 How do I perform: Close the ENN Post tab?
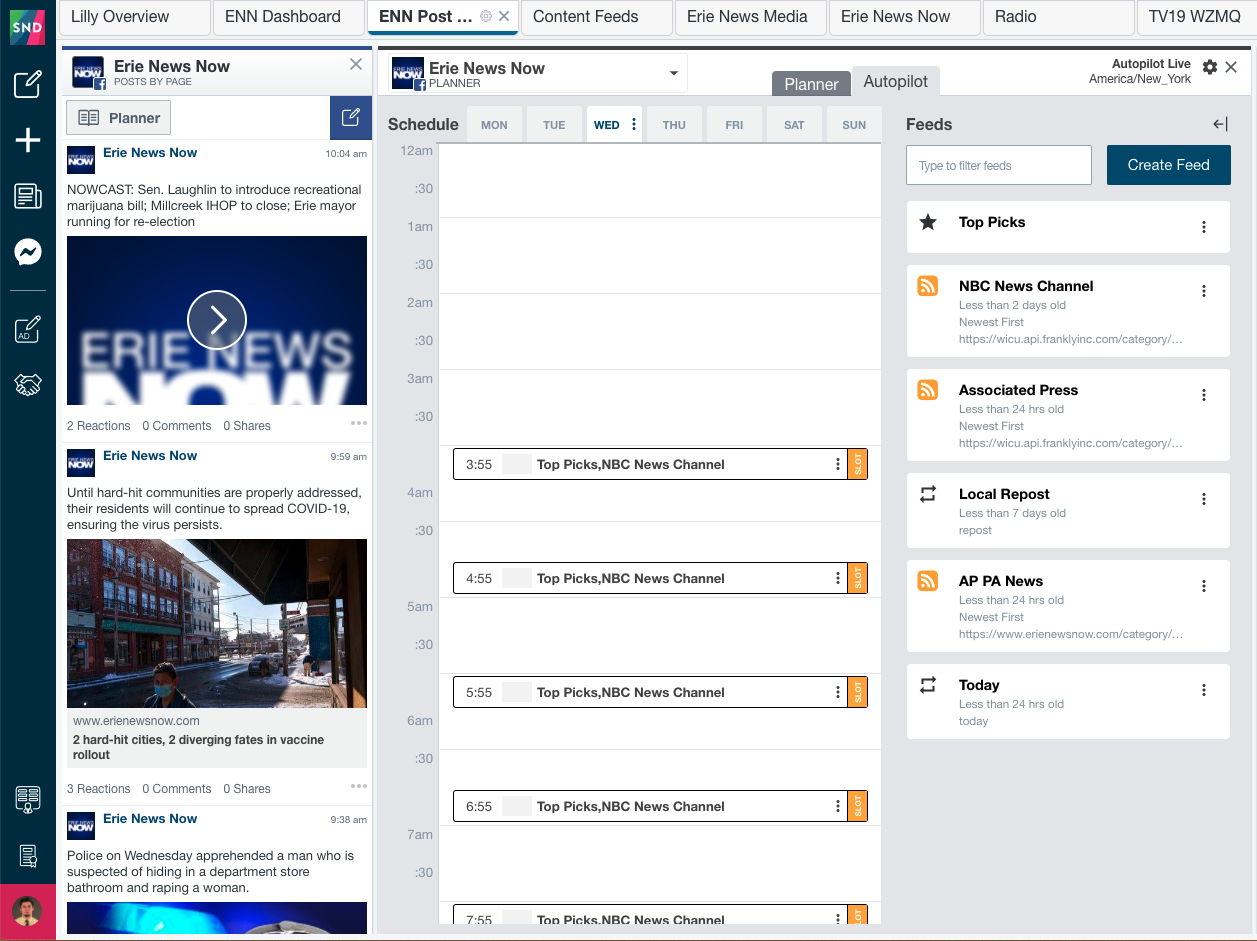tap(504, 17)
